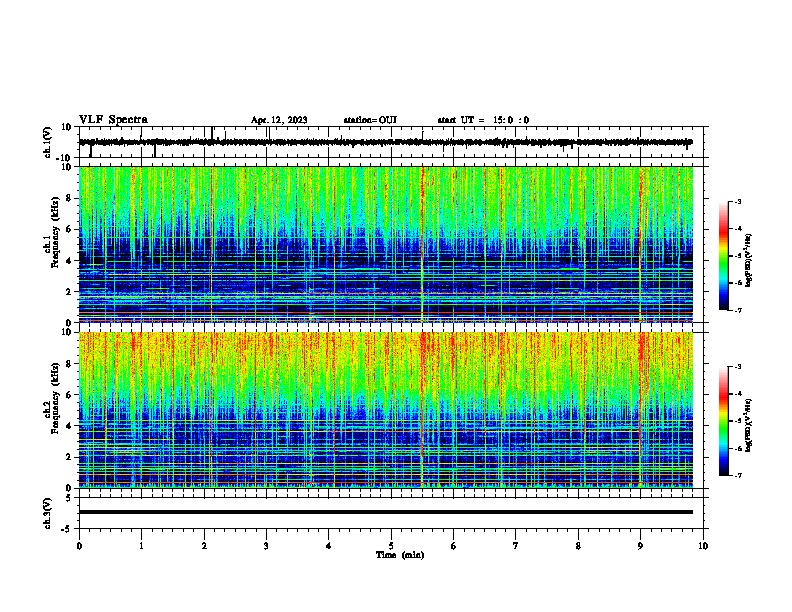This screenshot has width=792, height=612.
Task: Click the "station=OUI" header label
Action: (370, 120)
